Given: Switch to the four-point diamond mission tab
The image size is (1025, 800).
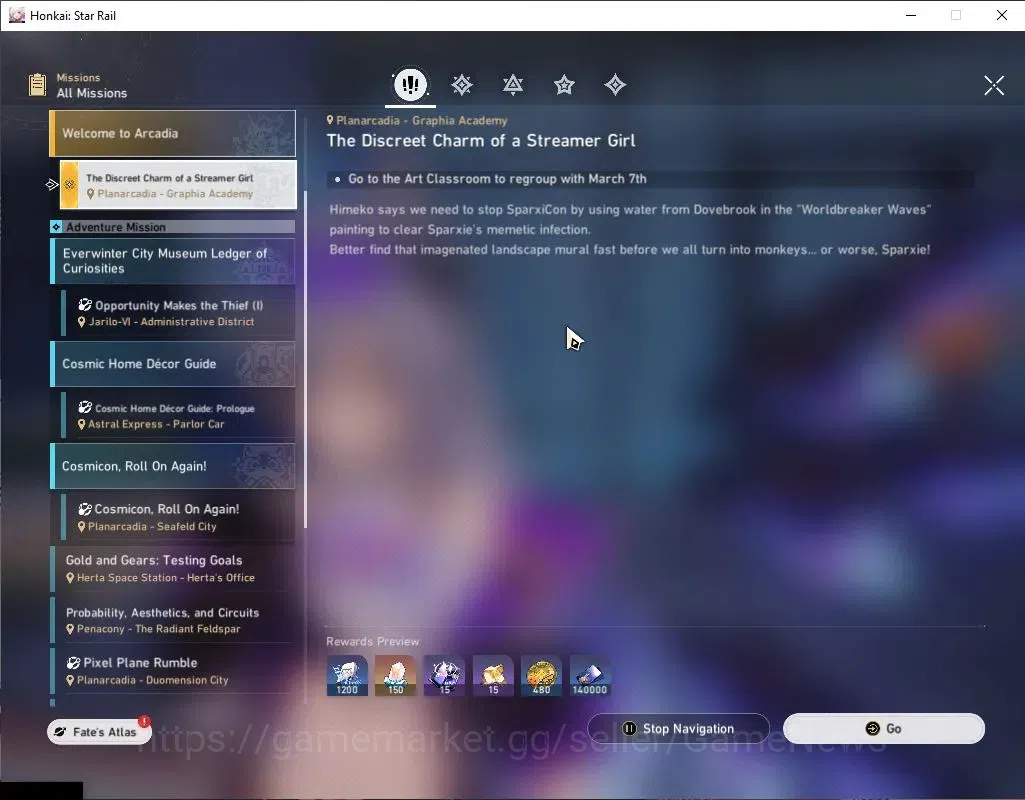Looking at the screenshot, I should 614,85.
